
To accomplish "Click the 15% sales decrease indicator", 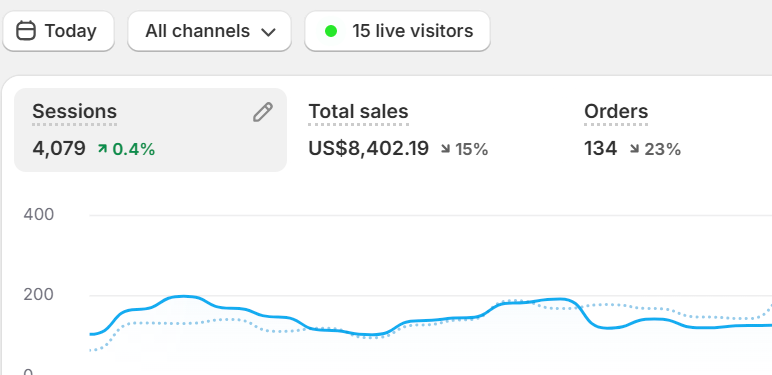I will (464, 149).
